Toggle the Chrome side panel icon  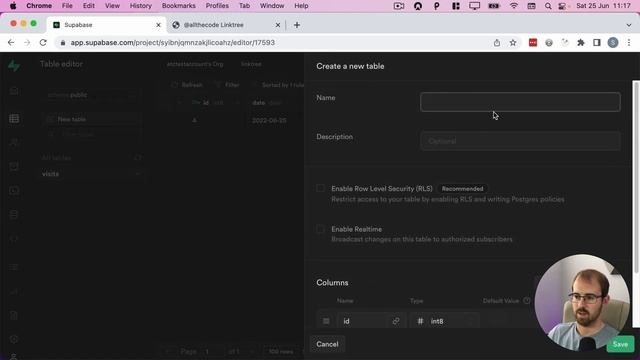tap(597, 42)
